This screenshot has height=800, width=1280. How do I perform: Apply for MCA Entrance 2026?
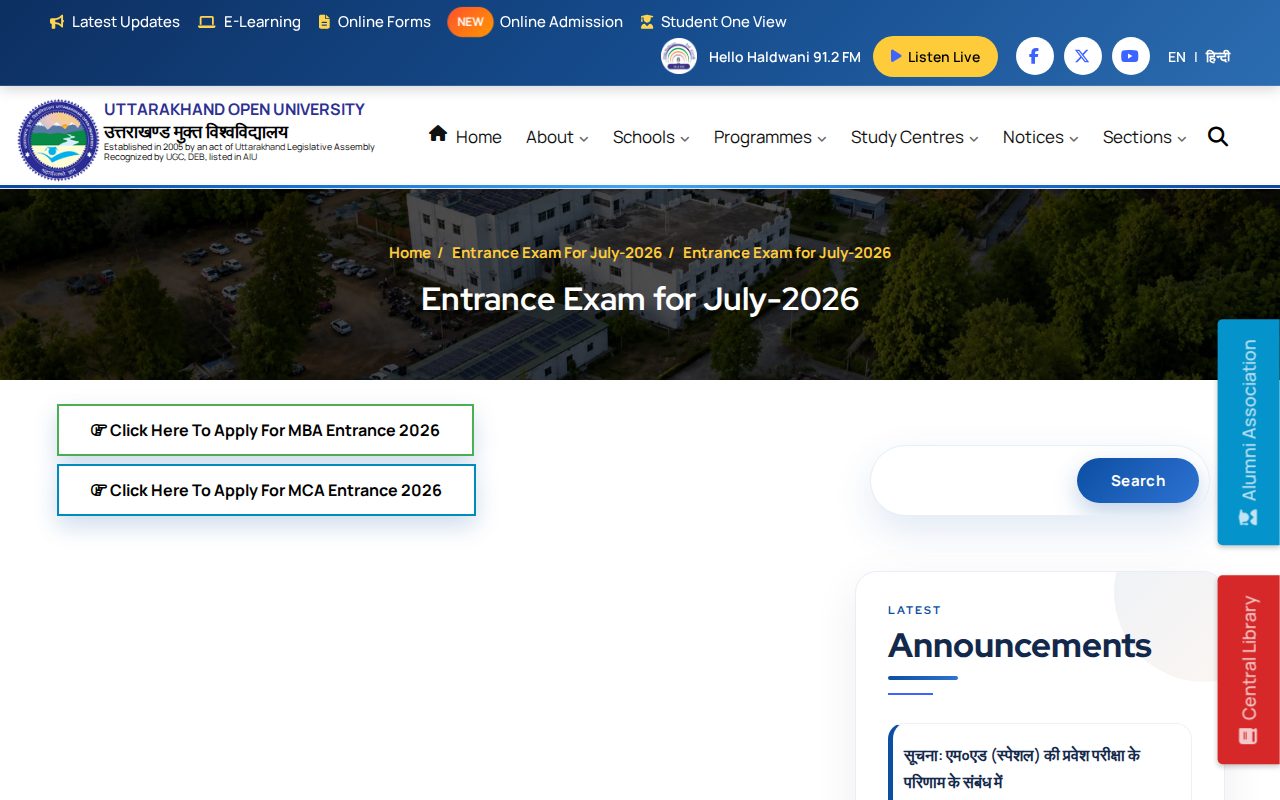click(x=266, y=490)
